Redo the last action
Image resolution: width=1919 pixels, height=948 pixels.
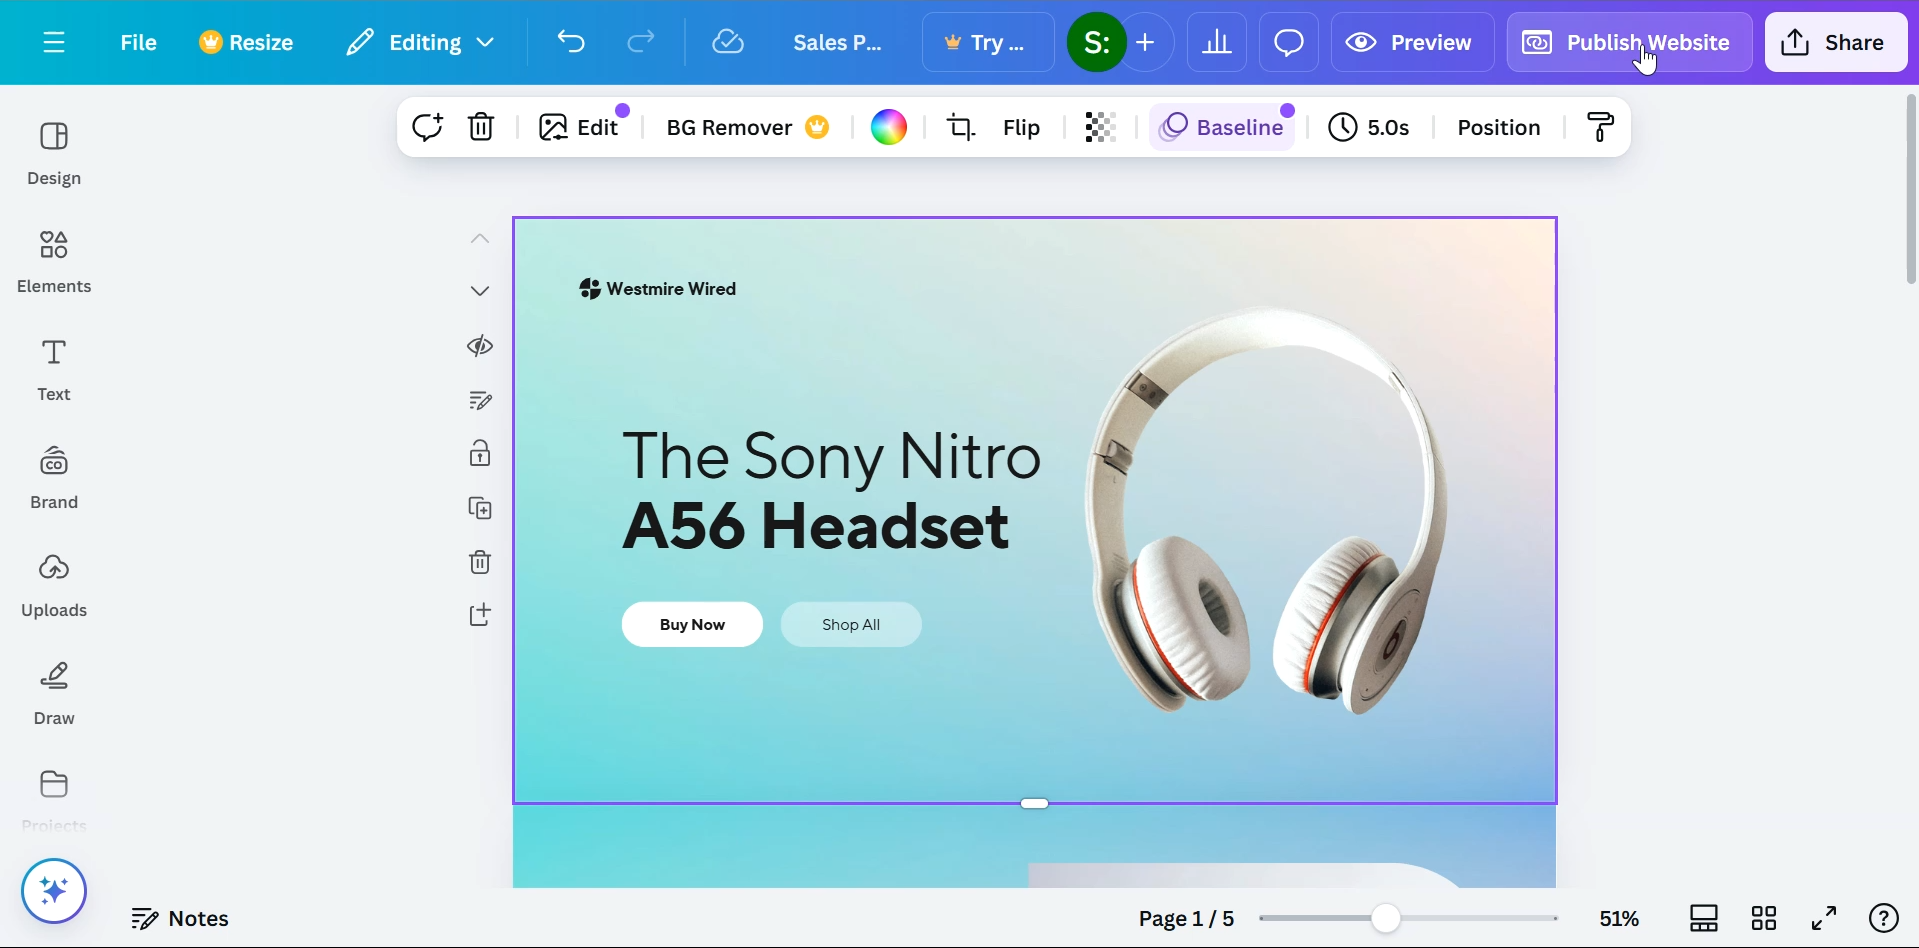click(x=641, y=42)
